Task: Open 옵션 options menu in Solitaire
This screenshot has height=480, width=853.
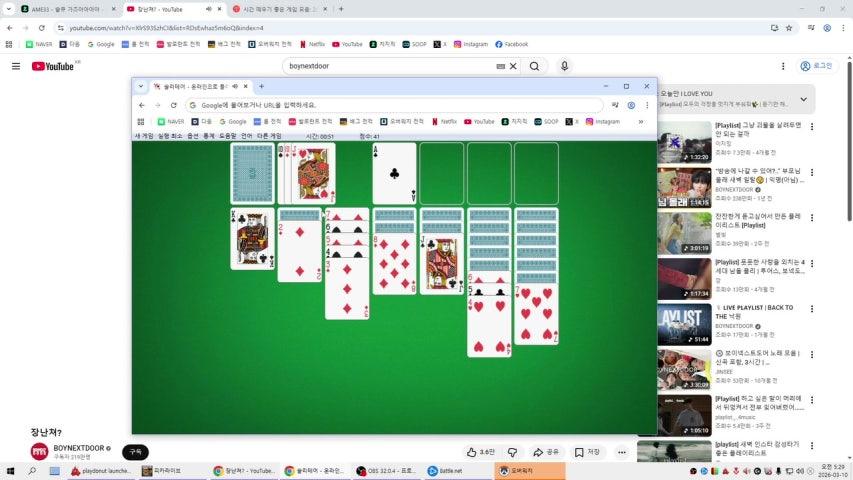Action: pyautogui.click(x=193, y=136)
